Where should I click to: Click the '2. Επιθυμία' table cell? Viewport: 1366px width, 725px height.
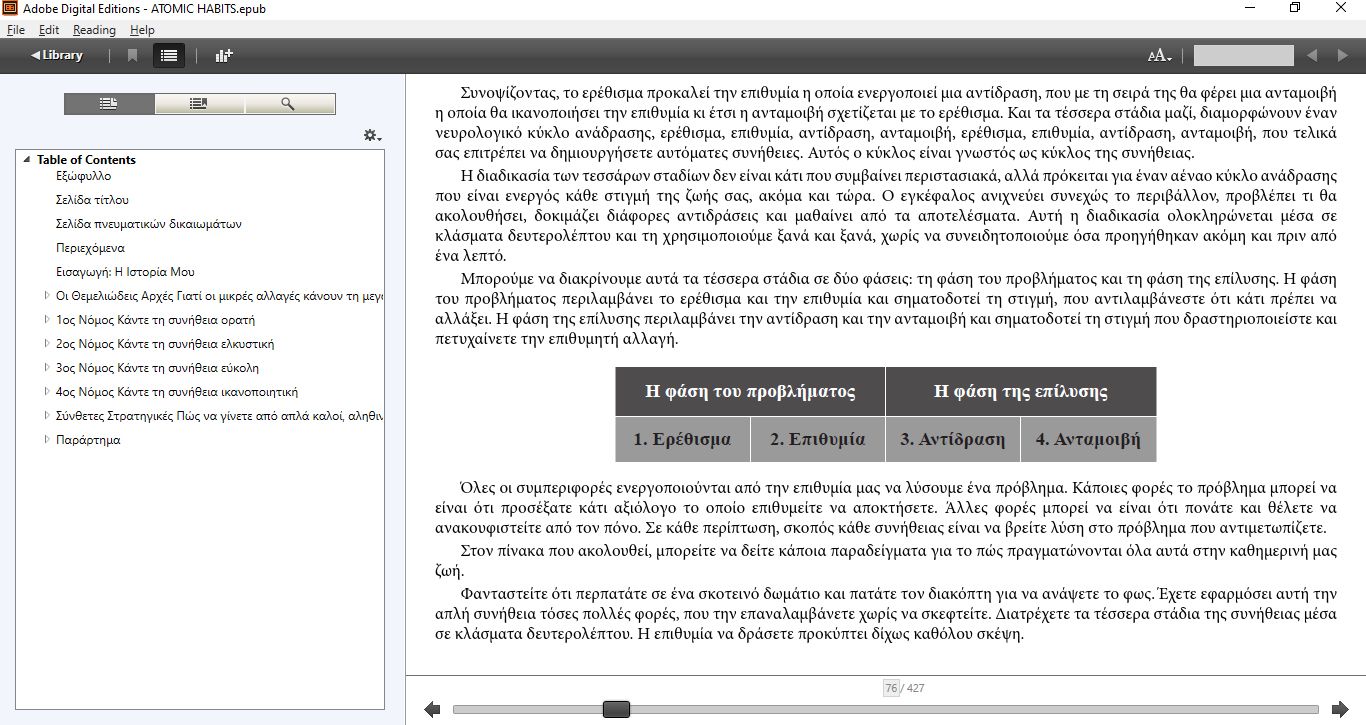point(818,439)
